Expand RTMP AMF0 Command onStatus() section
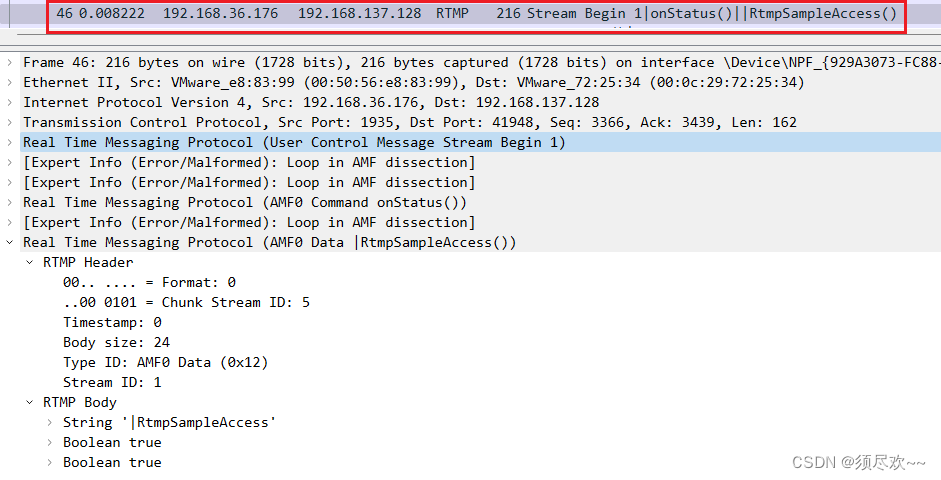Viewport: 941px width, 480px height. coord(10,203)
